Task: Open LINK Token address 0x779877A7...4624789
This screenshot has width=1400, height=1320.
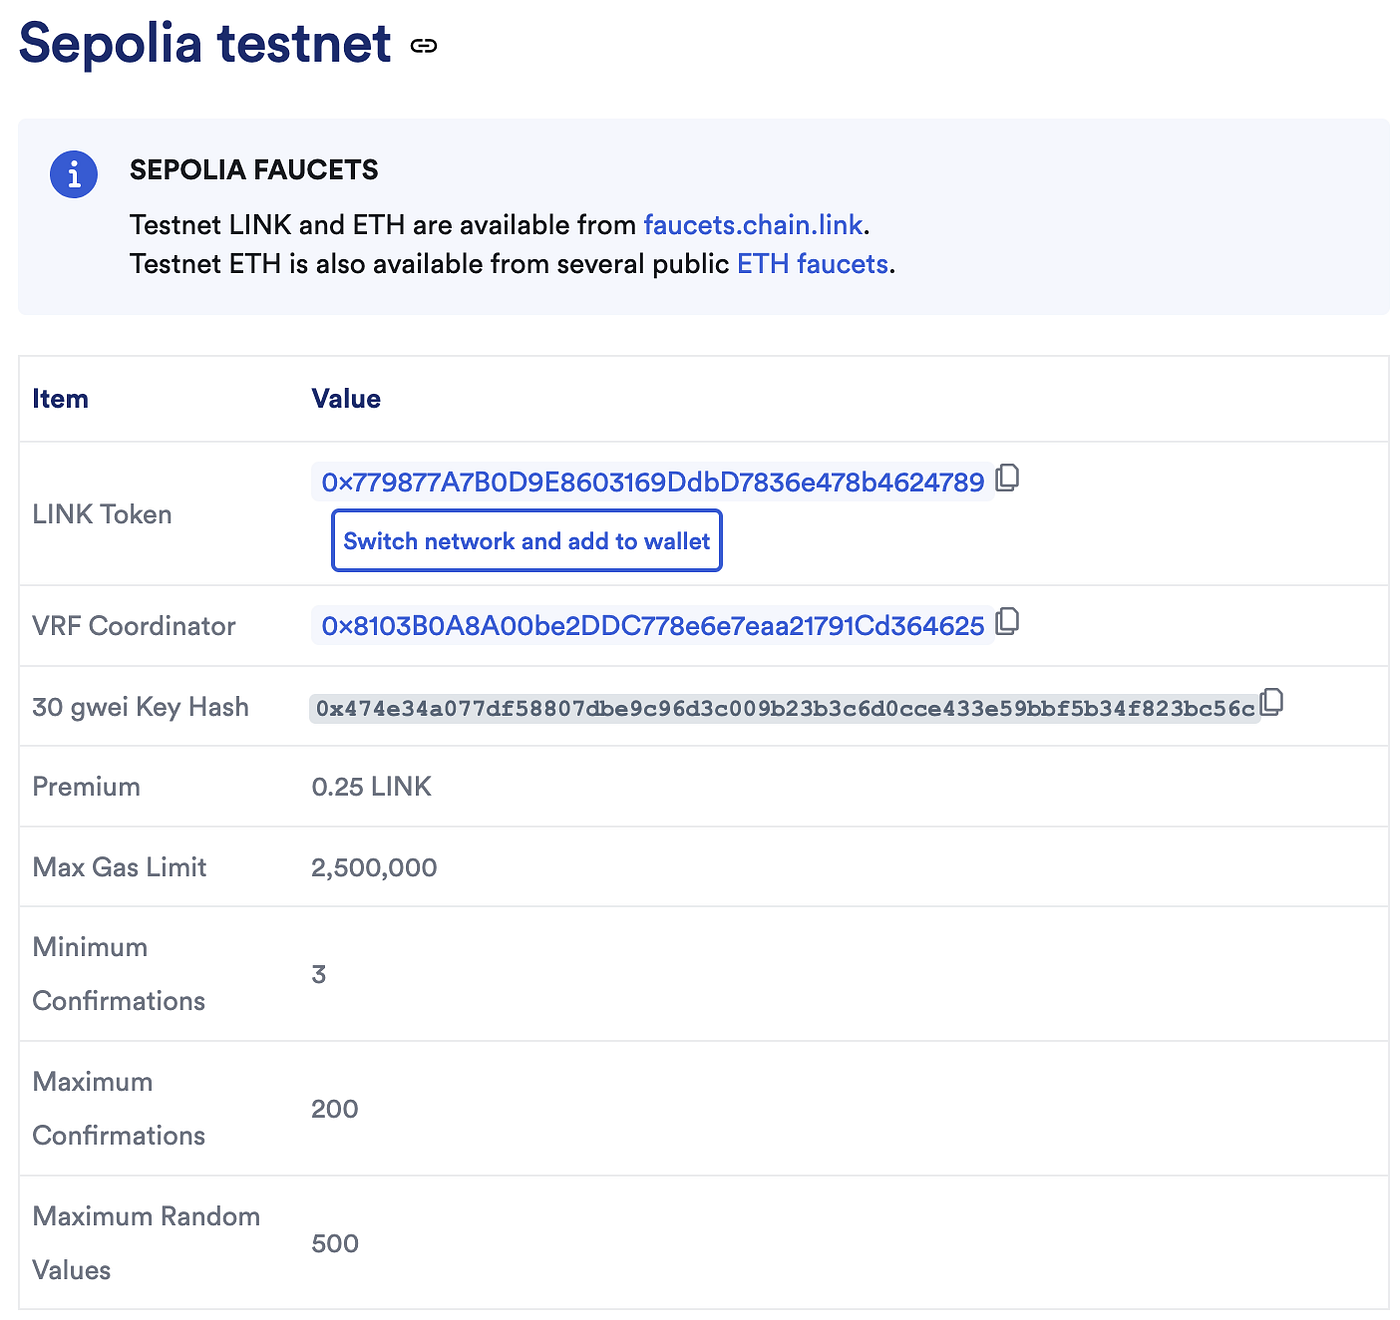Action: tap(653, 482)
